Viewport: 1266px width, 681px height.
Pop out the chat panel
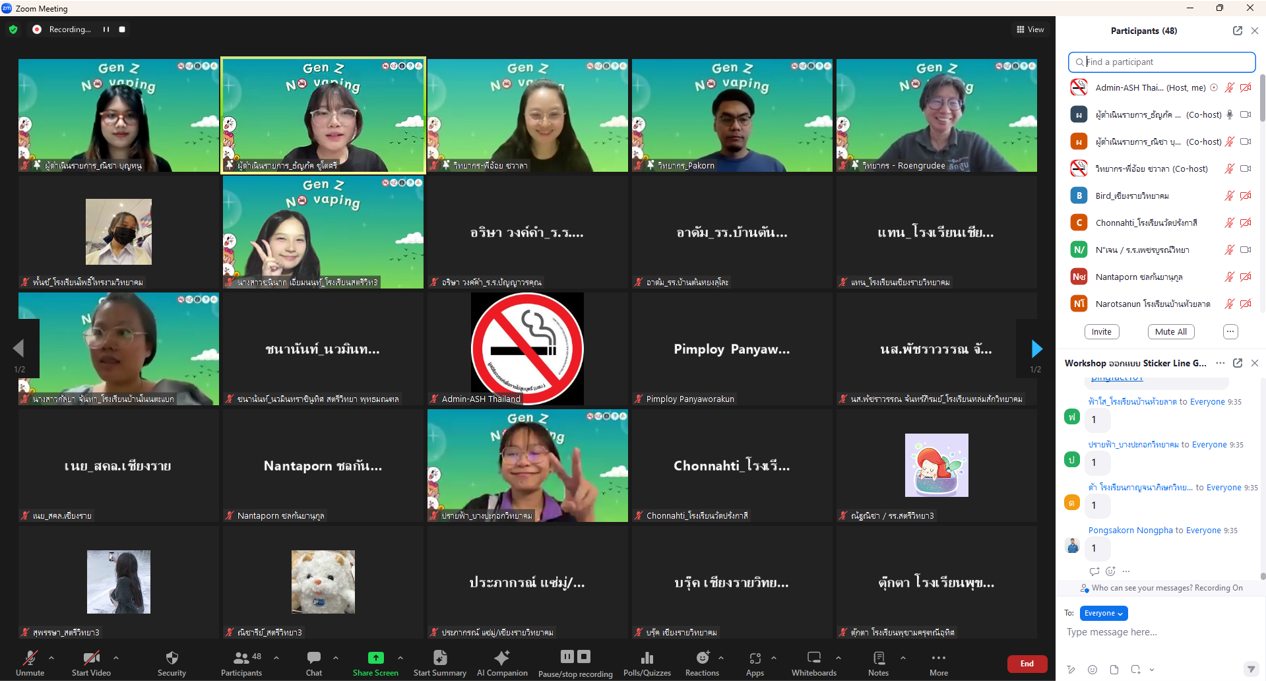[x=1238, y=363]
